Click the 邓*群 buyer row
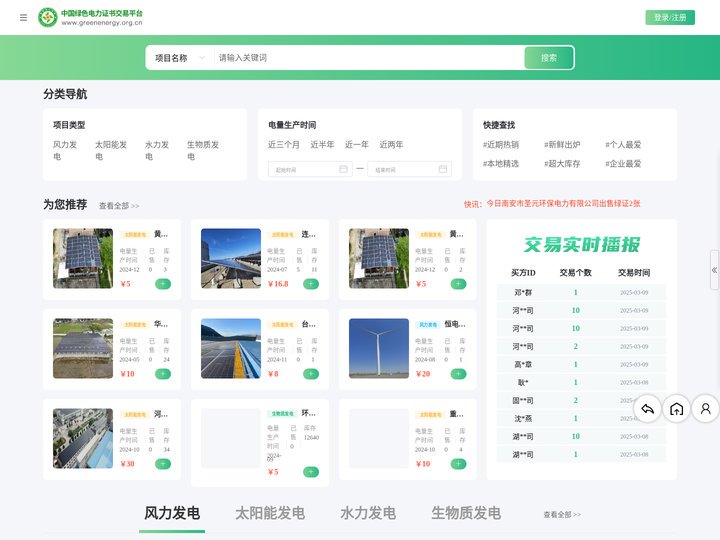 [581, 292]
